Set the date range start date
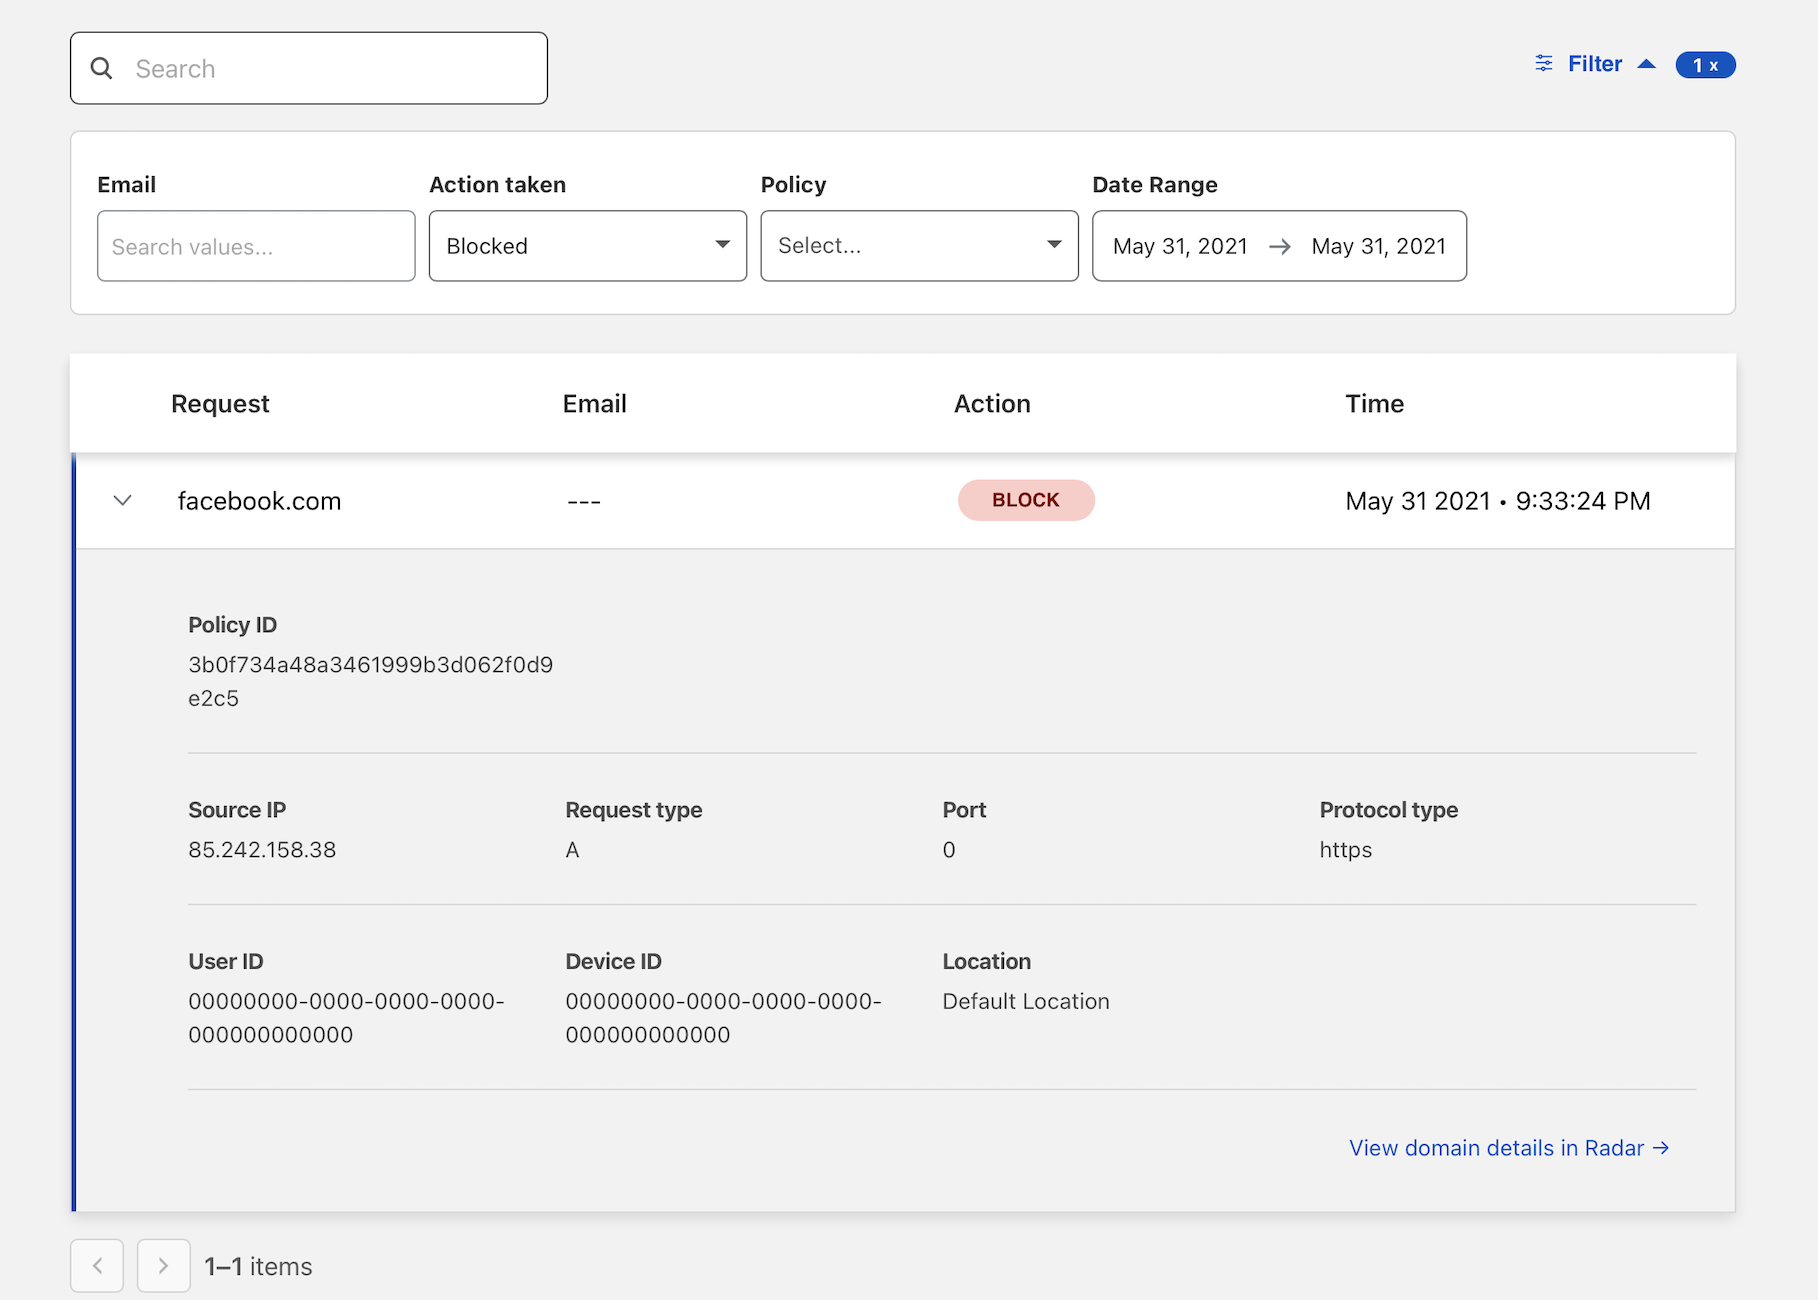This screenshot has height=1300, width=1818. tap(1180, 246)
